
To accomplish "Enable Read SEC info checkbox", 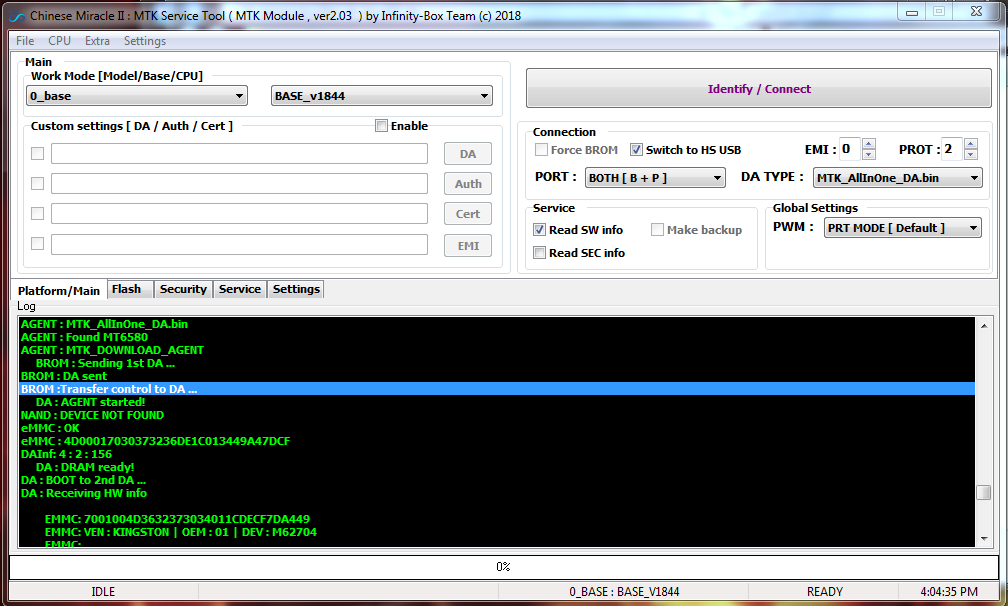I will [539, 253].
